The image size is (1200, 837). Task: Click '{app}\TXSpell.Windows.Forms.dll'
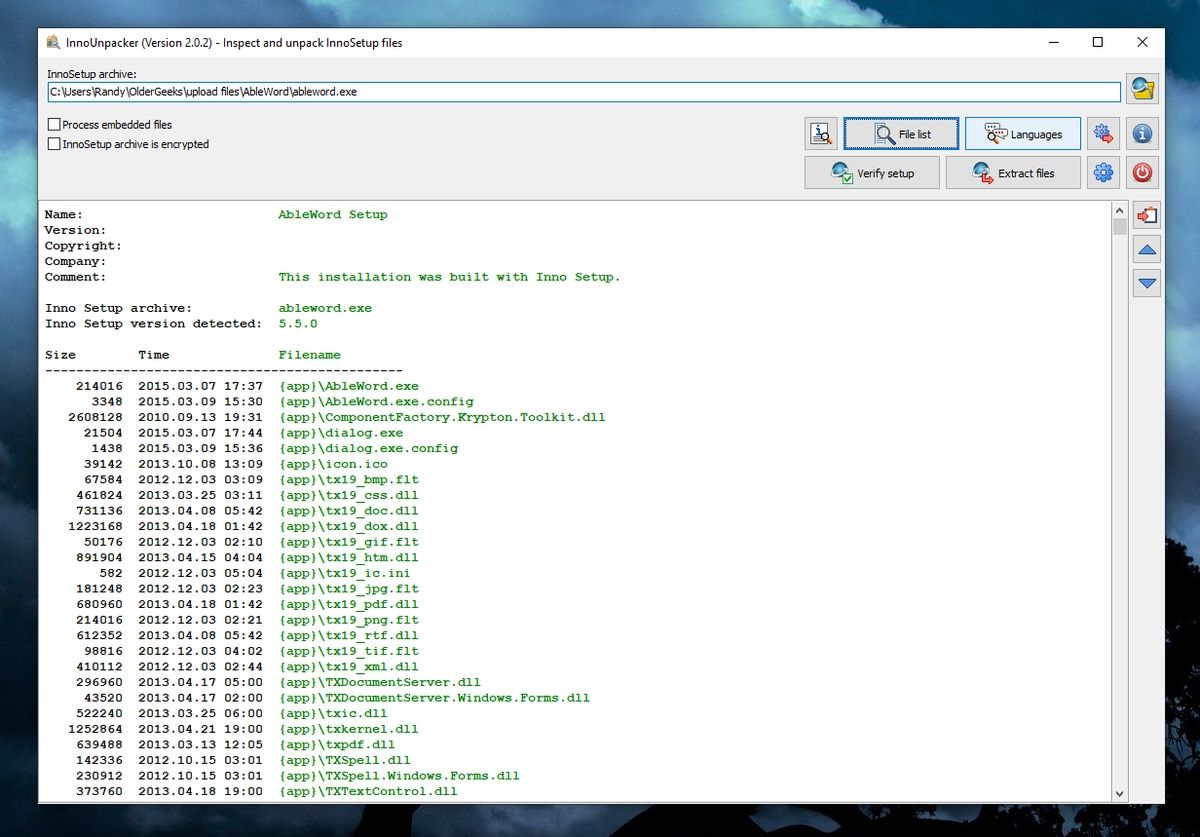399,776
